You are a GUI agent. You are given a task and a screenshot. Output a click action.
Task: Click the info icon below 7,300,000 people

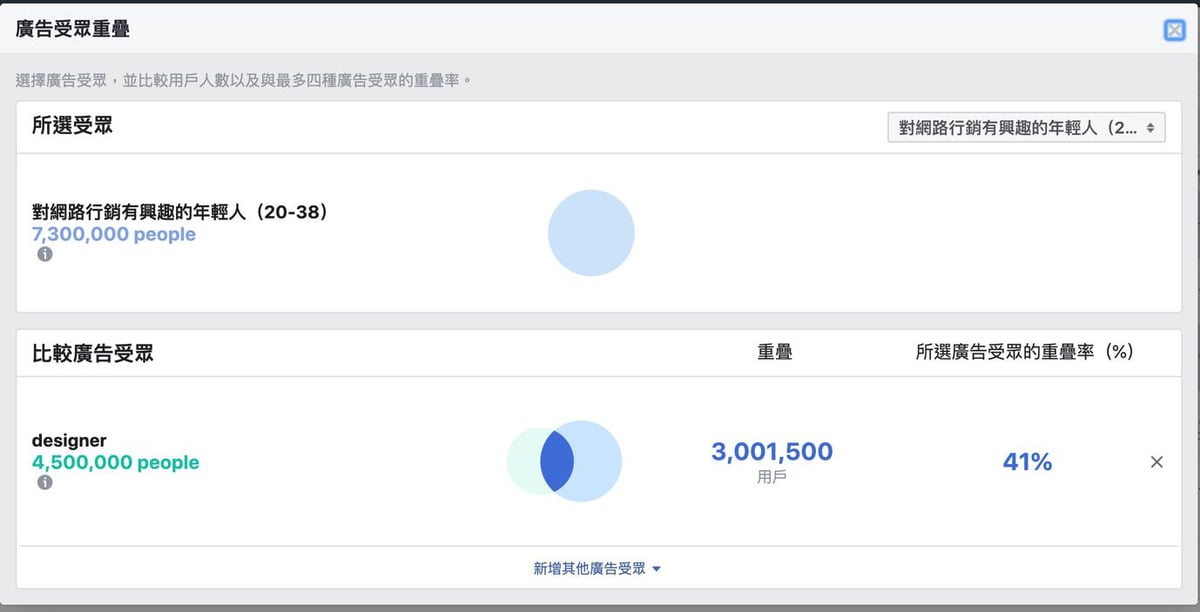pyautogui.click(x=44, y=255)
